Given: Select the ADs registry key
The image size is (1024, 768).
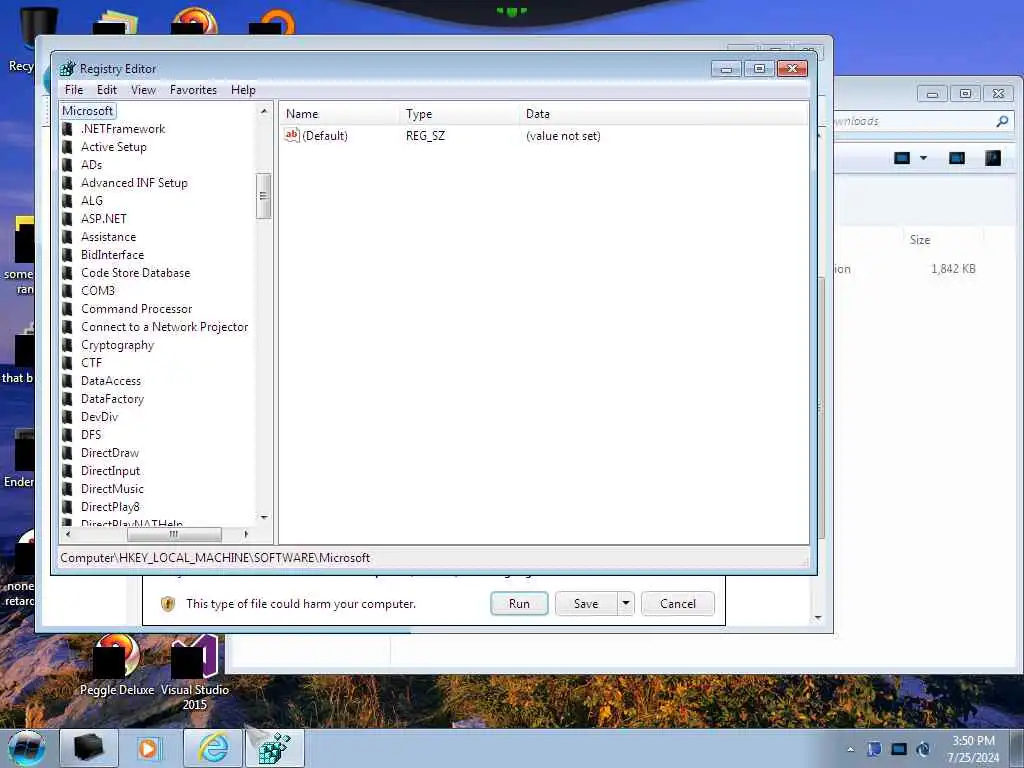Looking at the screenshot, I should (x=91, y=165).
